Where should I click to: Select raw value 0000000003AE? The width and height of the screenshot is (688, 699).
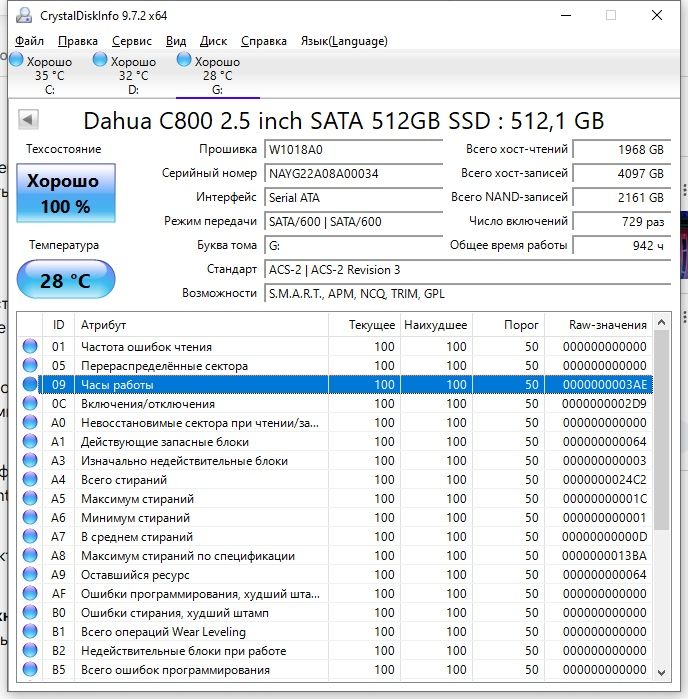pyautogui.click(x=604, y=385)
